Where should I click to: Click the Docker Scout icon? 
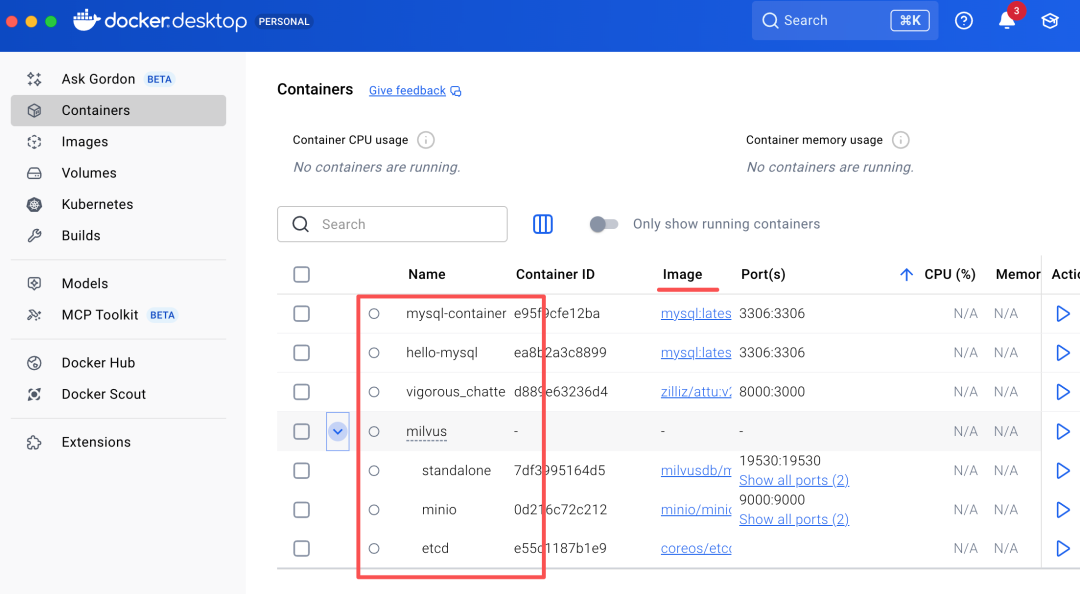(34, 394)
